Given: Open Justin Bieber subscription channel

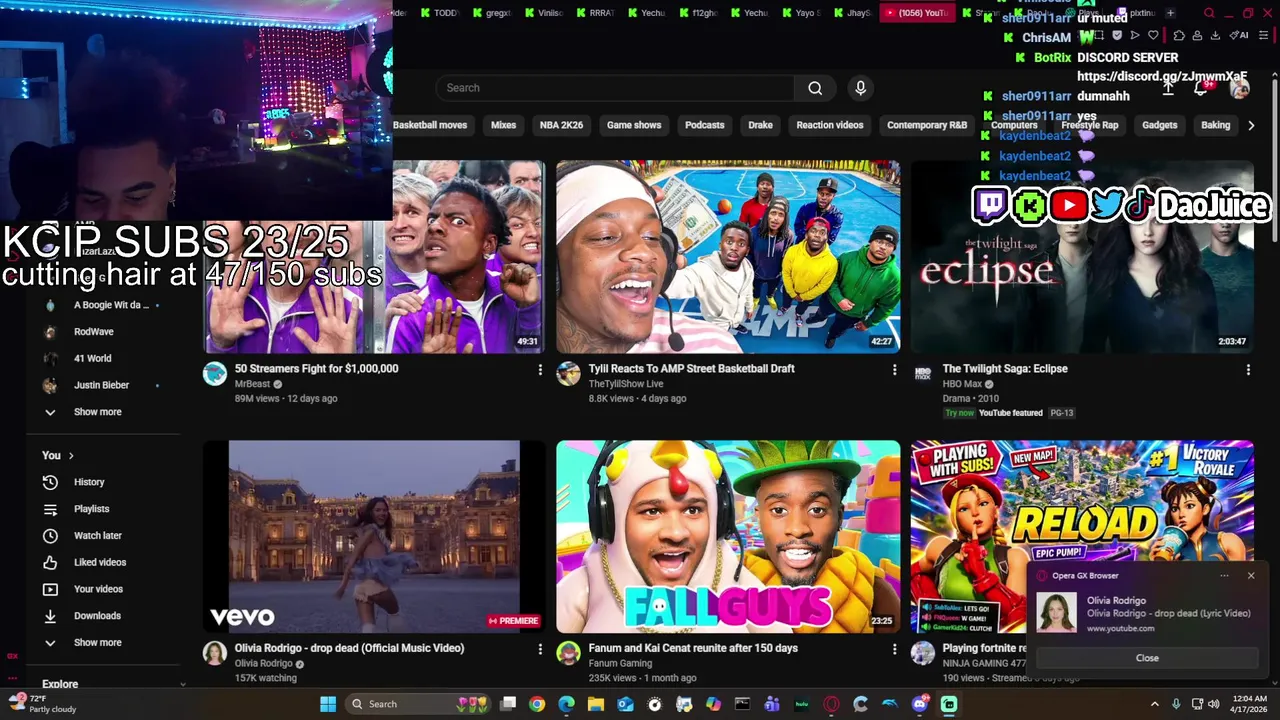Looking at the screenshot, I should click(101, 385).
